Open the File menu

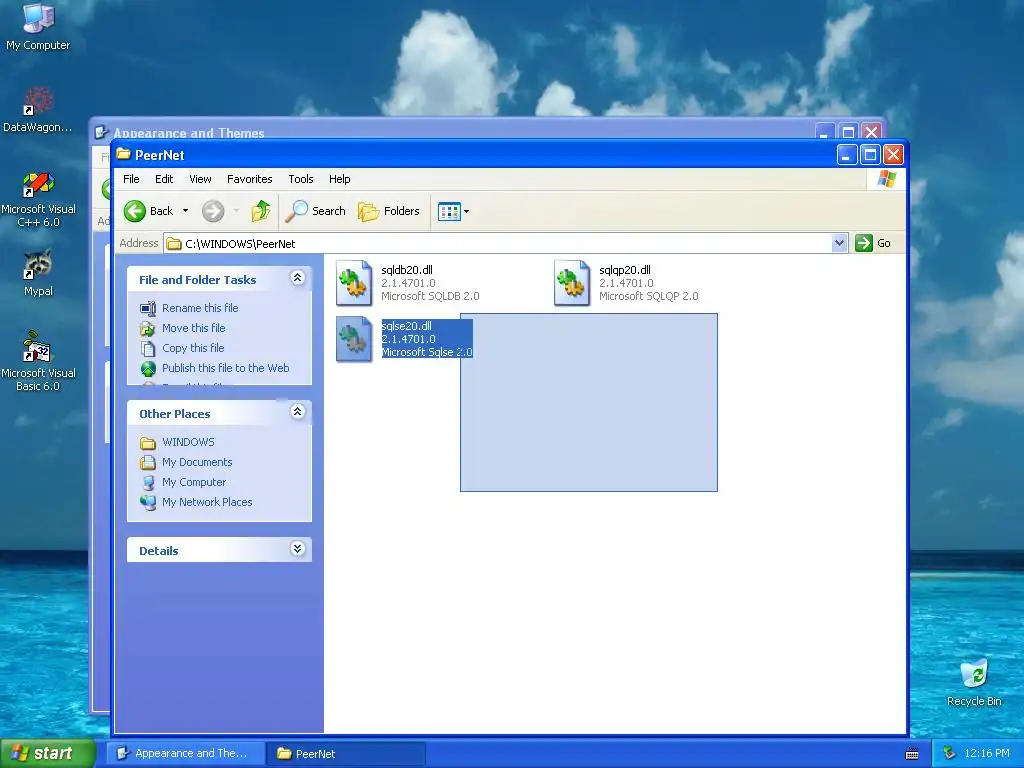(x=131, y=179)
